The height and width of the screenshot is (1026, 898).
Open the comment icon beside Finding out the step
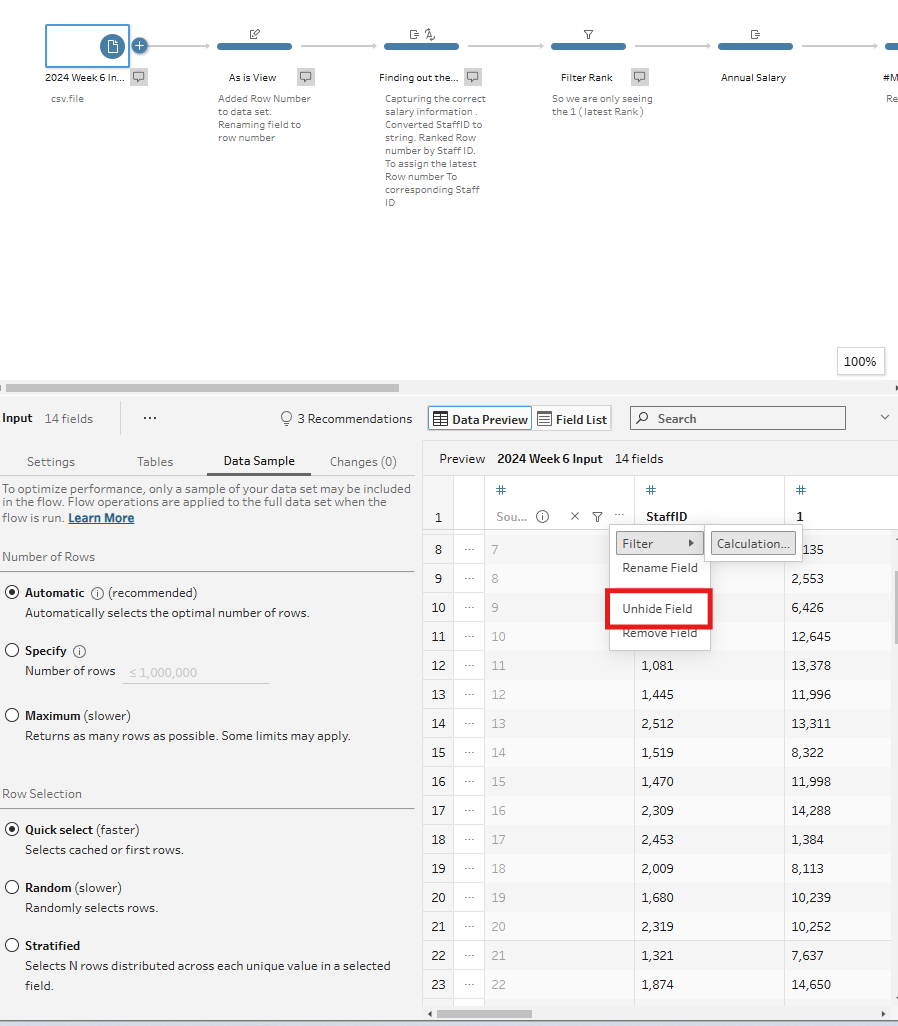click(473, 77)
